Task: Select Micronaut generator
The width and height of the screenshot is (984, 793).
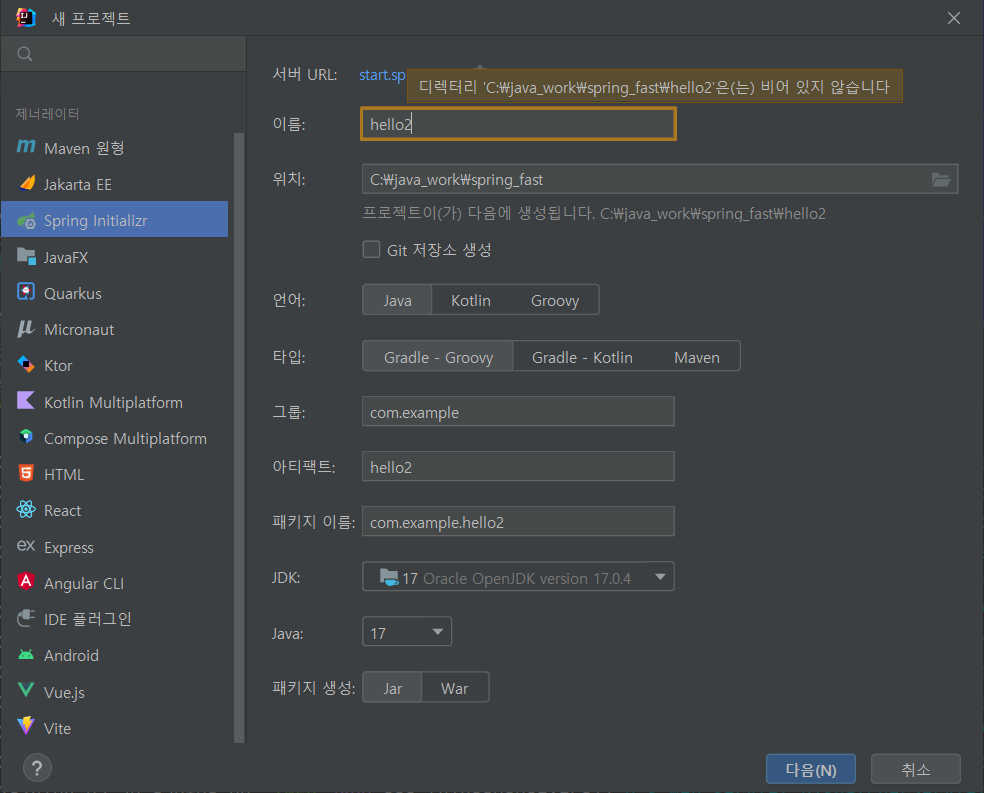Action: [115, 329]
